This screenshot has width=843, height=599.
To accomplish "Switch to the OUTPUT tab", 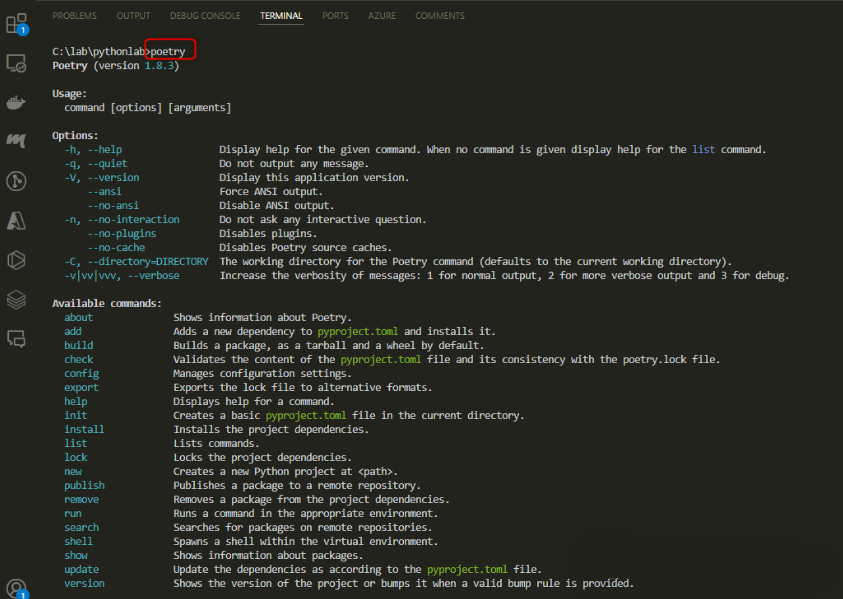I will click(133, 16).
